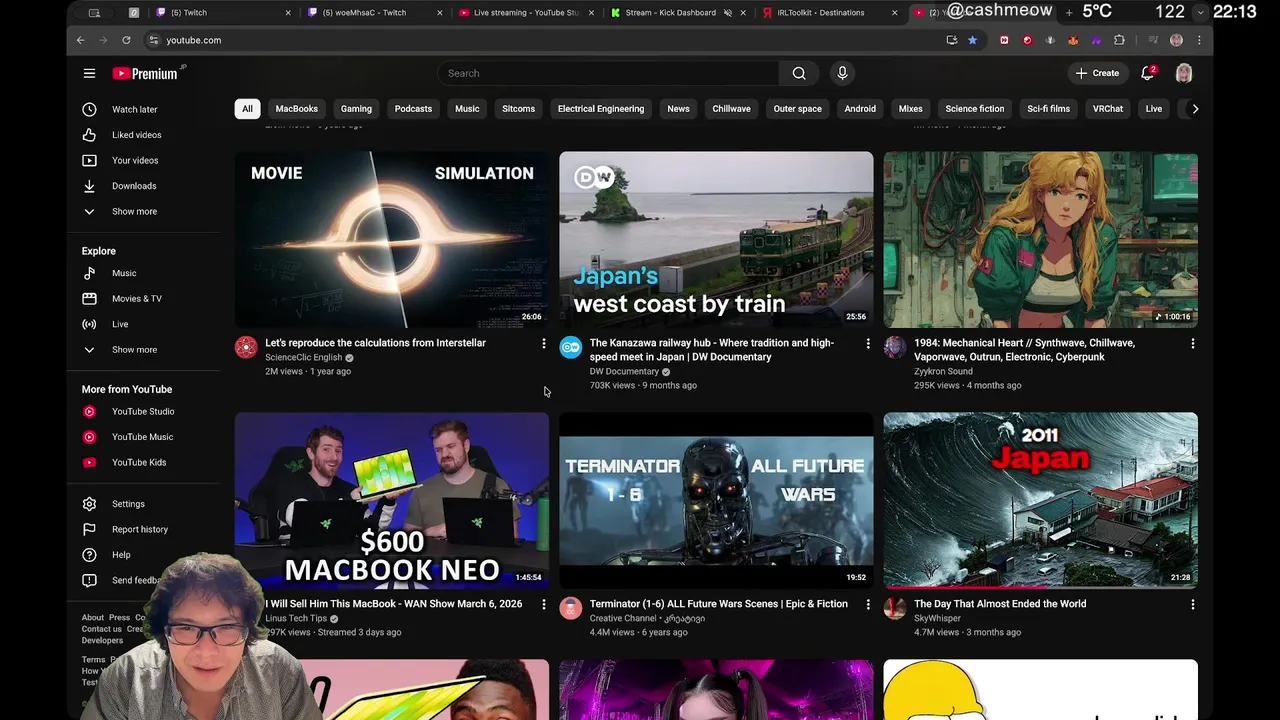The width and height of the screenshot is (1280, 720).
Task: Open YouTube Kids link
Action: (x=139, y=462)
